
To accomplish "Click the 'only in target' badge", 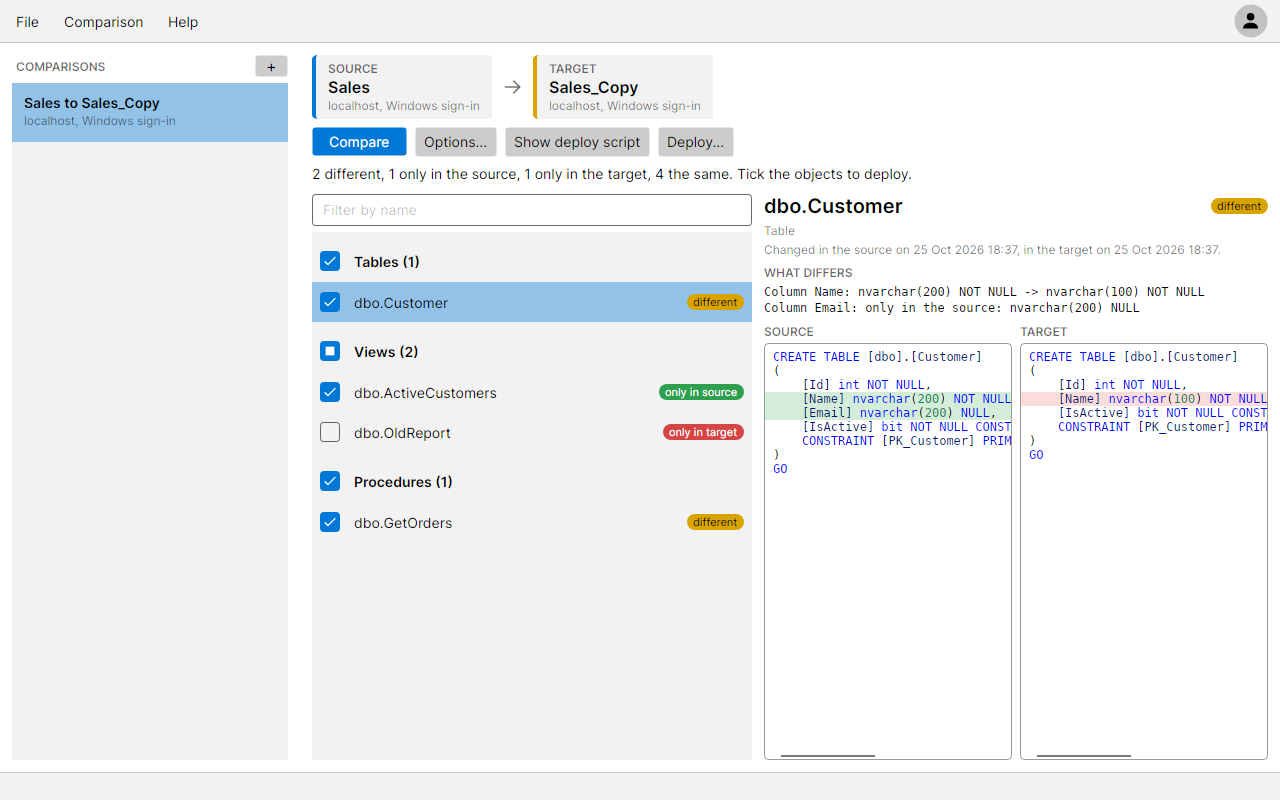I will [x=703, y=432].
